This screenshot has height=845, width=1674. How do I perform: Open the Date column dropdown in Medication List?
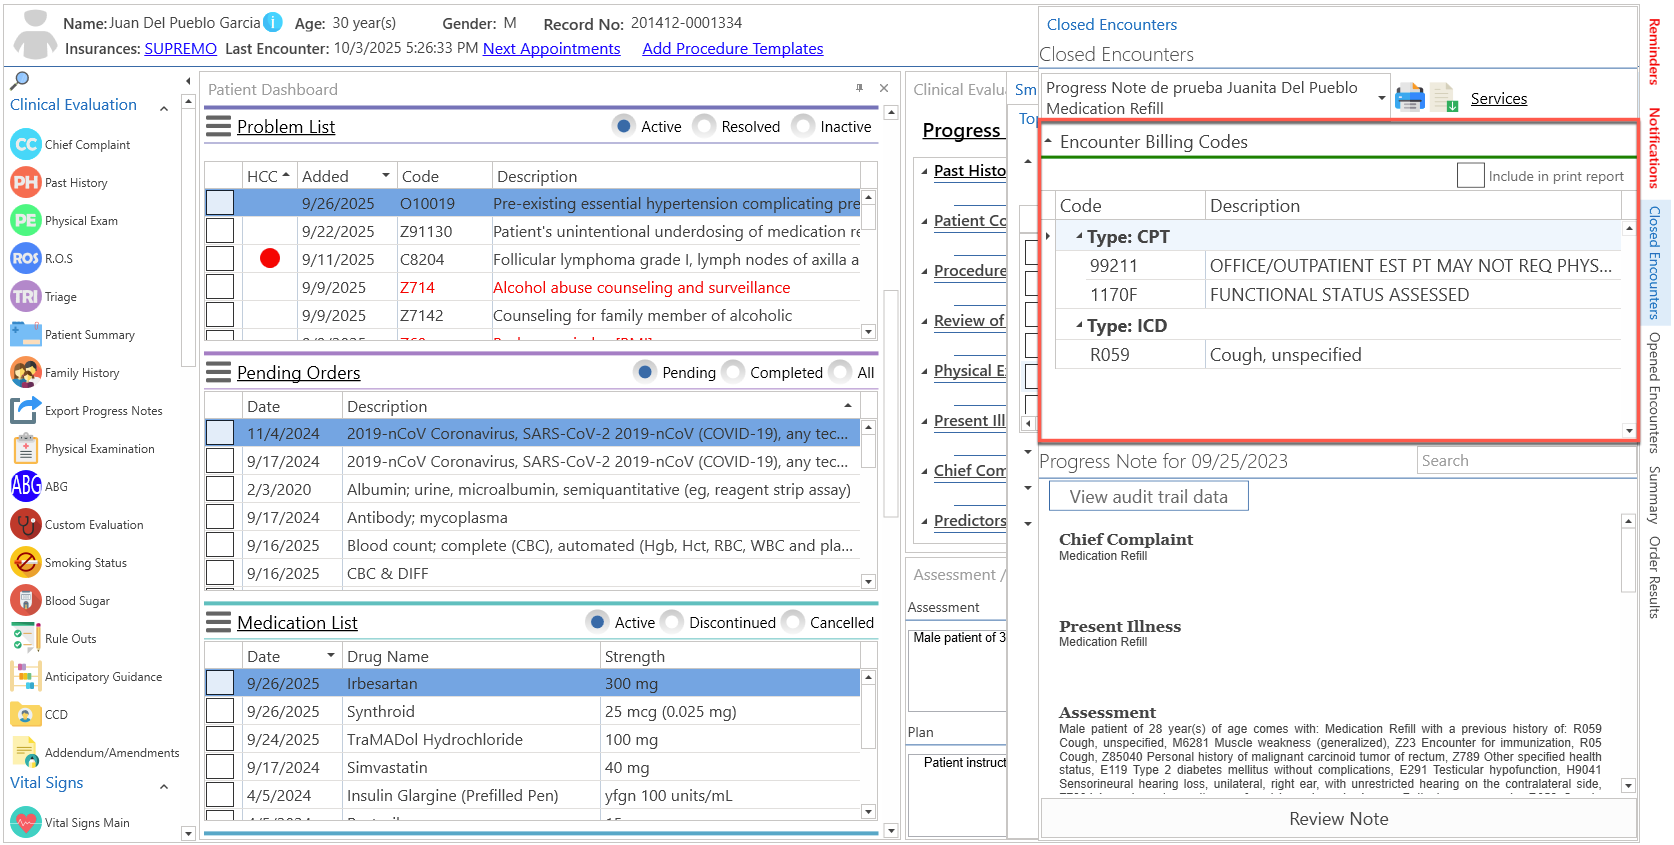(x=330, y=656)
